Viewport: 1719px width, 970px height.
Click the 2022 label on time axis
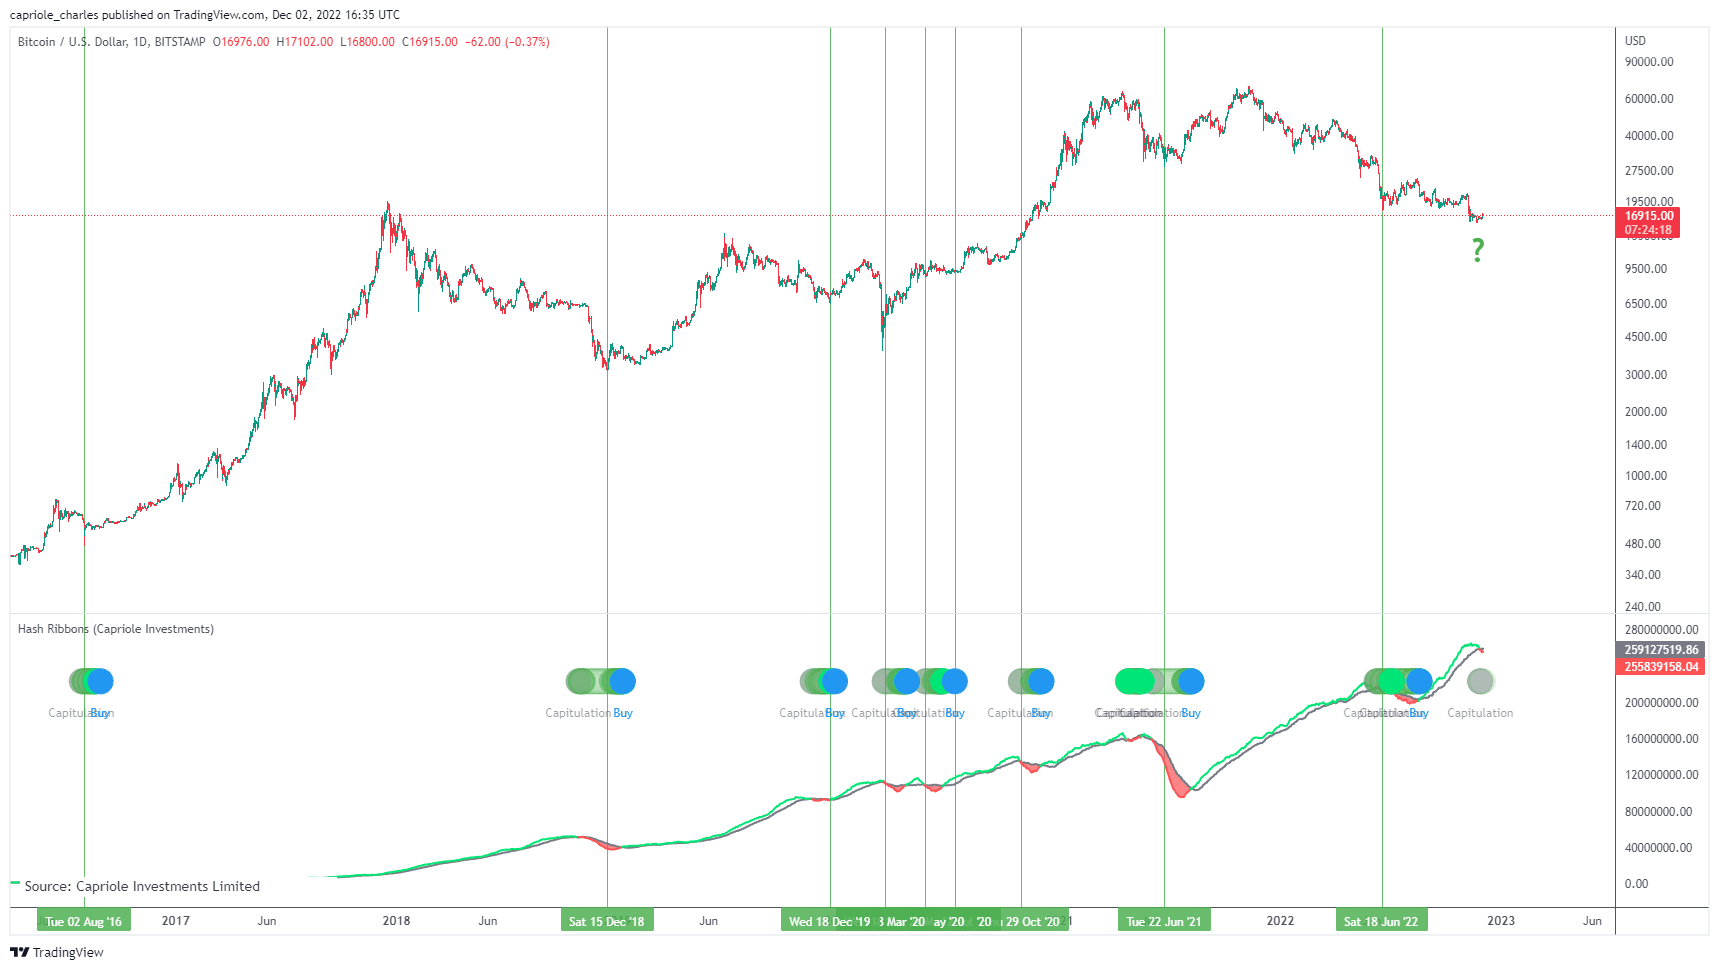[x=1280, y=921]
